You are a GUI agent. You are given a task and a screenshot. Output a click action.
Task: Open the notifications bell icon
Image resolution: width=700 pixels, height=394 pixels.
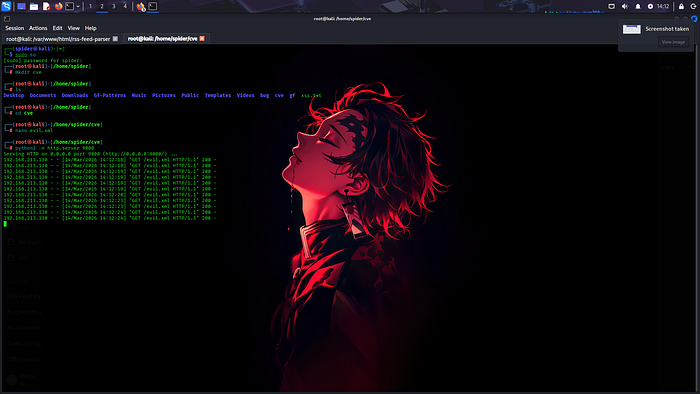pyautogui.click(x=638, y=6)
